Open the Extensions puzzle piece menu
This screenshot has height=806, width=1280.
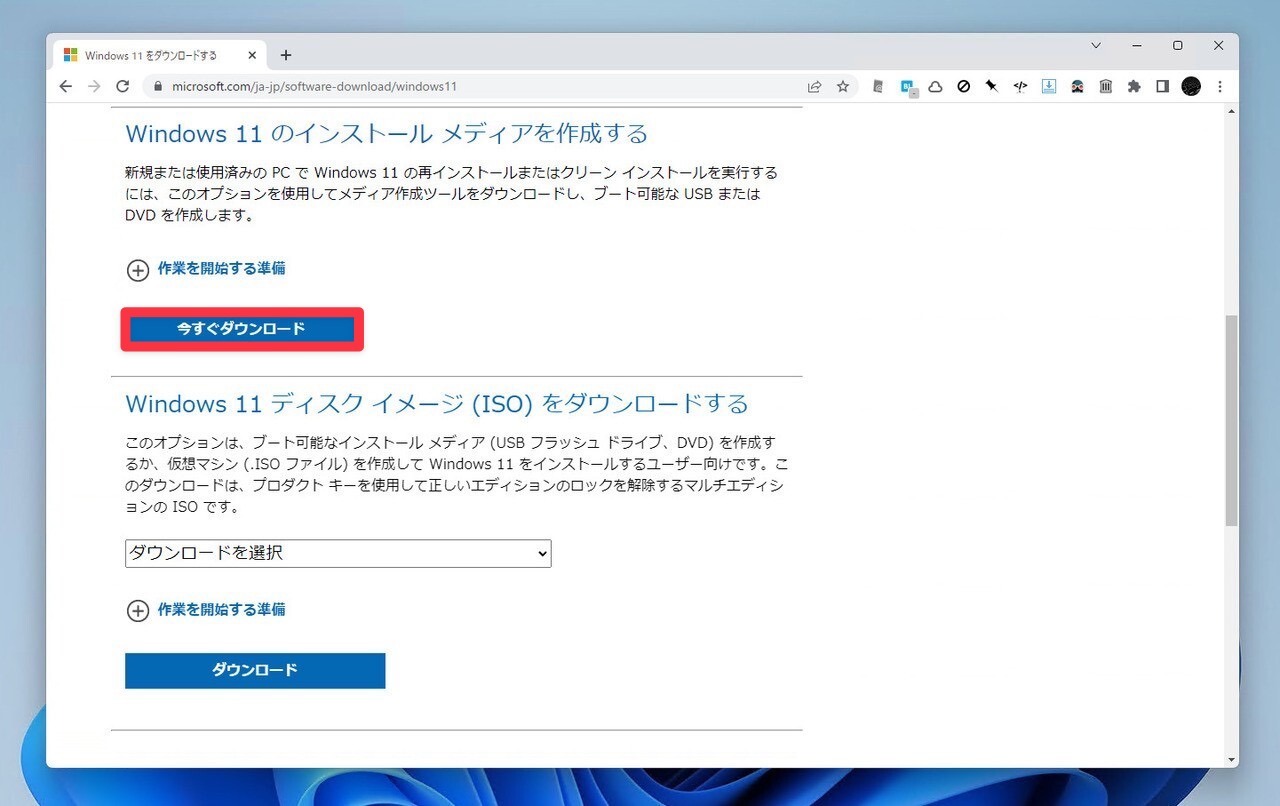1134,87
